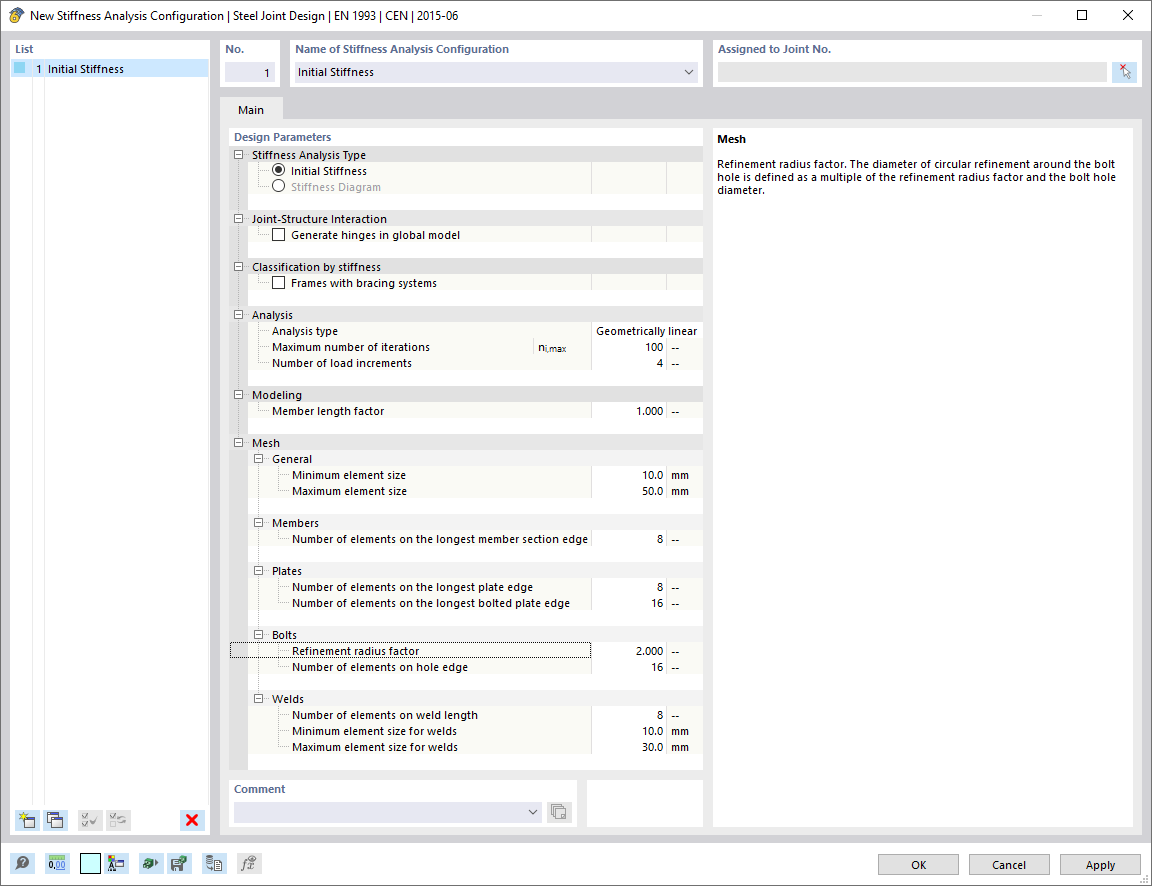This screenshot has height=886, width=1152.
Task: Select Initial Stiffness in the List
Action: [x=110, y=68]
